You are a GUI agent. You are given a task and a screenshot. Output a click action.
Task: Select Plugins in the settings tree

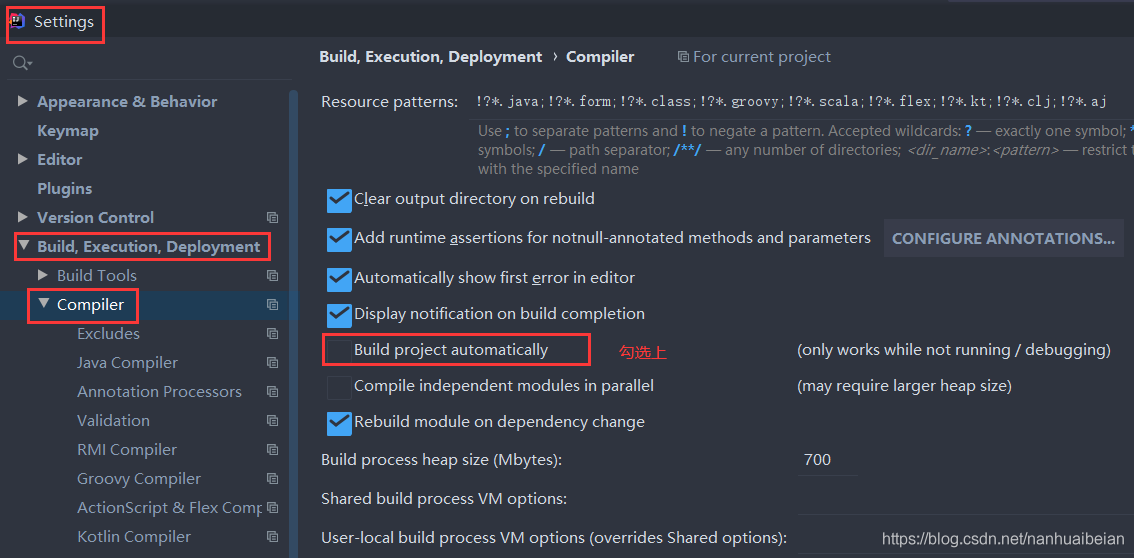(64, 189)
